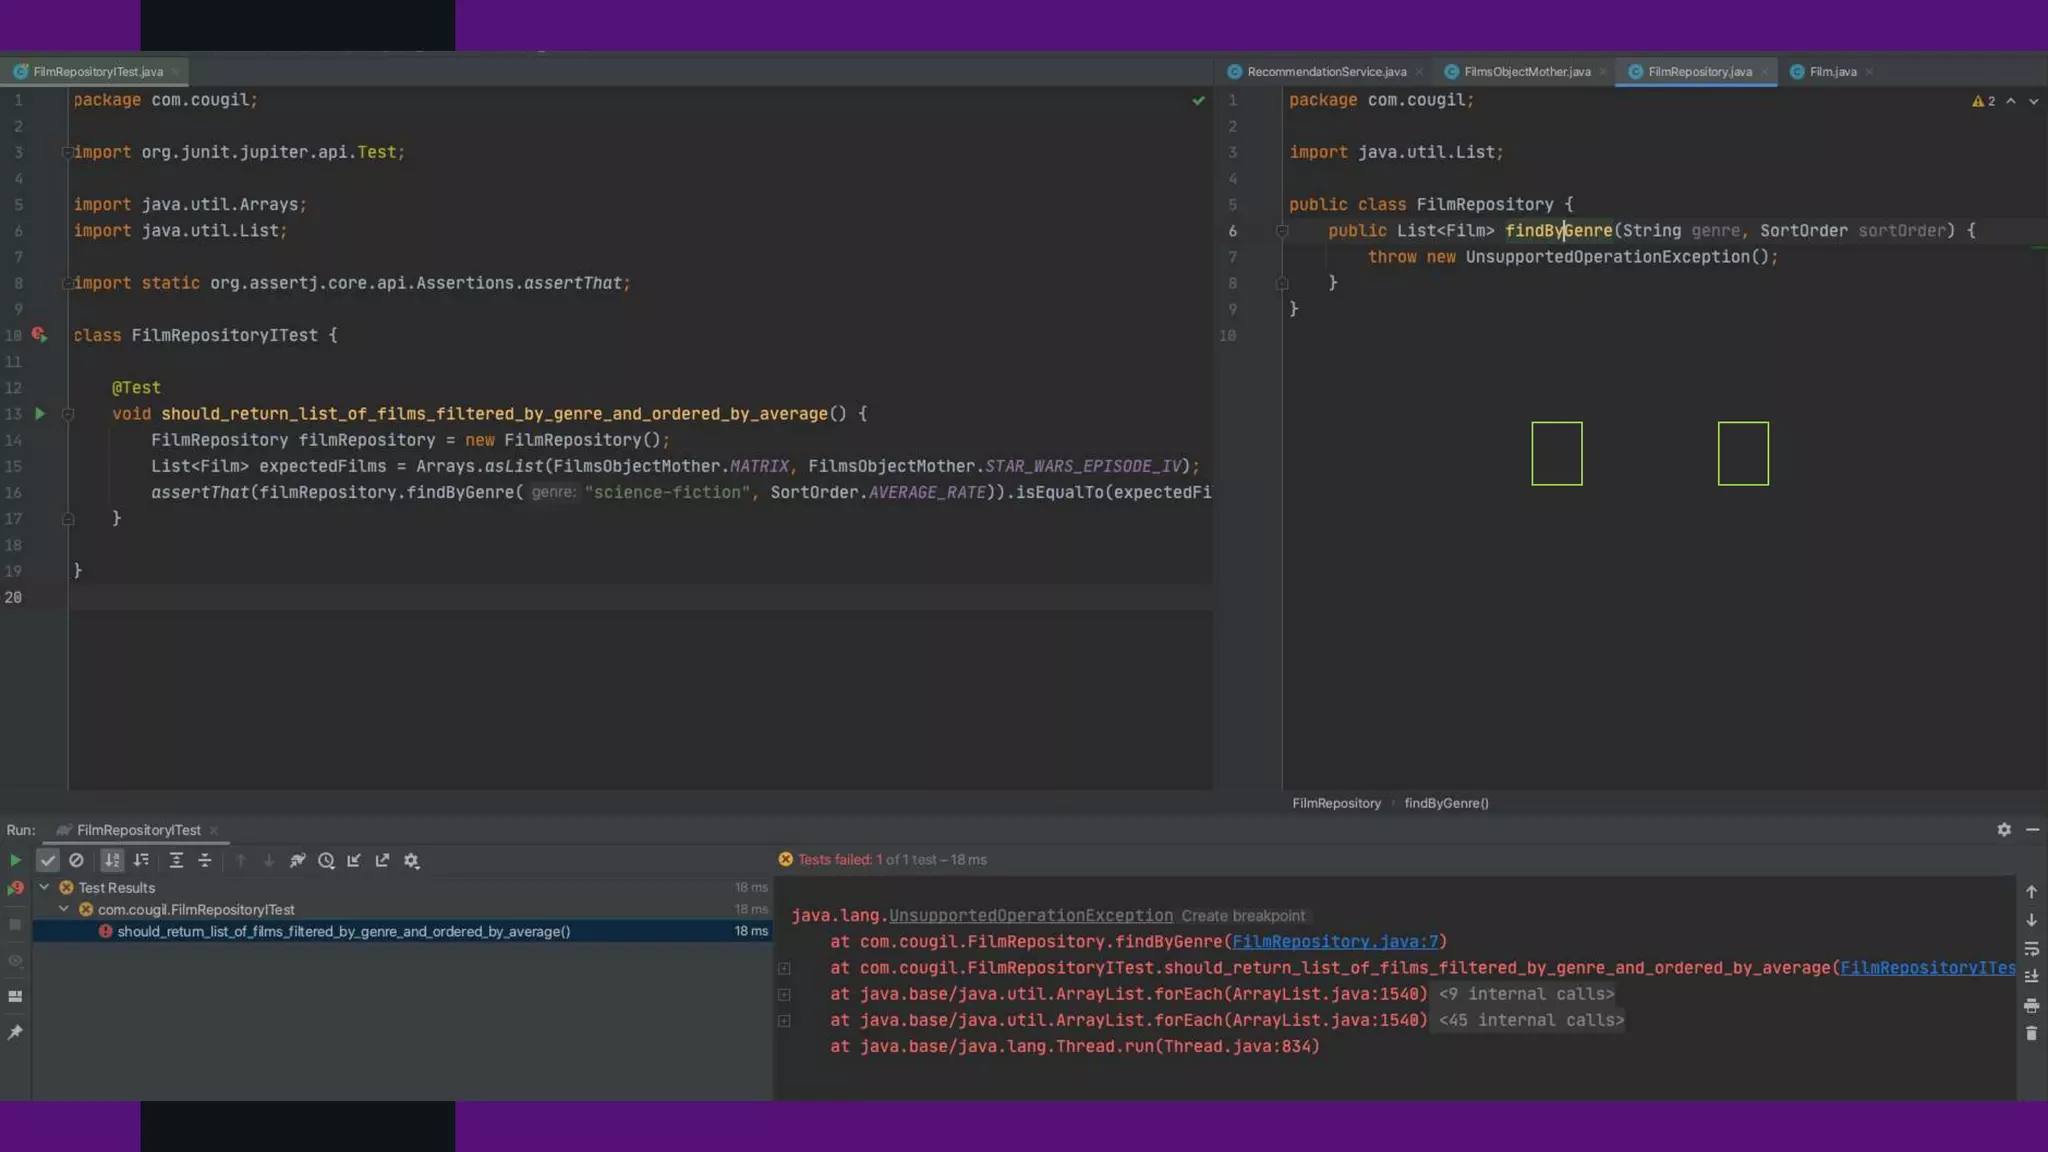Screen dimensions: 2048x1152
Task: Pin the Run tab
Action: (15, 1032)
